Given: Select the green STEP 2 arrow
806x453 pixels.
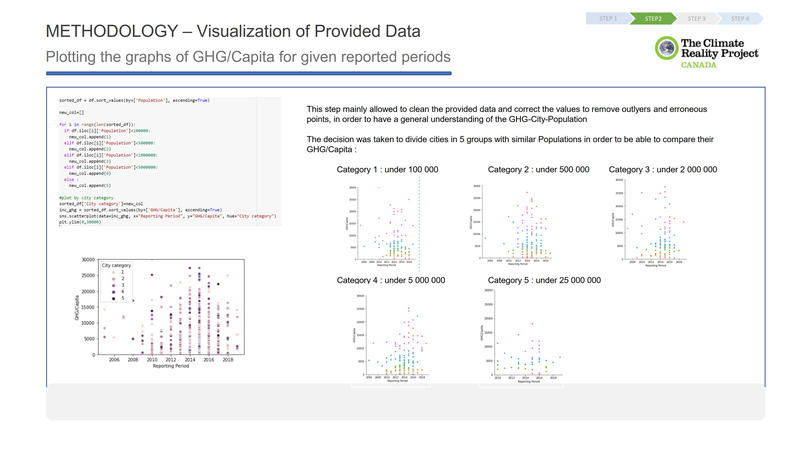Looking at the screenshot, I should (653, 19).
